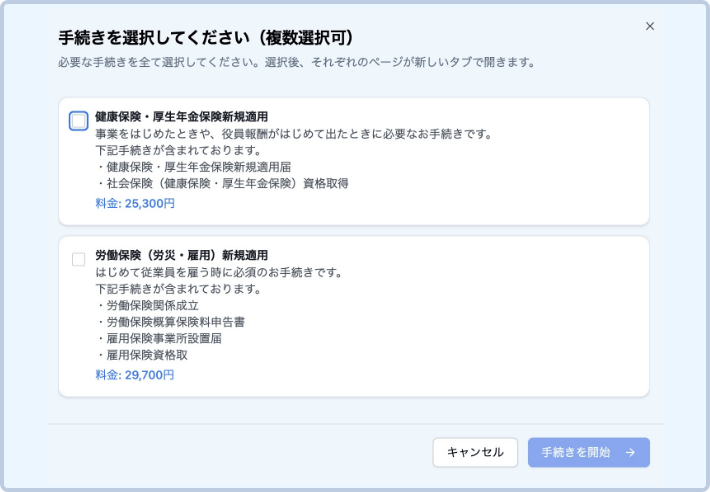
Task: Select the 健康保険・厚生年金保険新規適用 card title
Action: pos(181,116)
